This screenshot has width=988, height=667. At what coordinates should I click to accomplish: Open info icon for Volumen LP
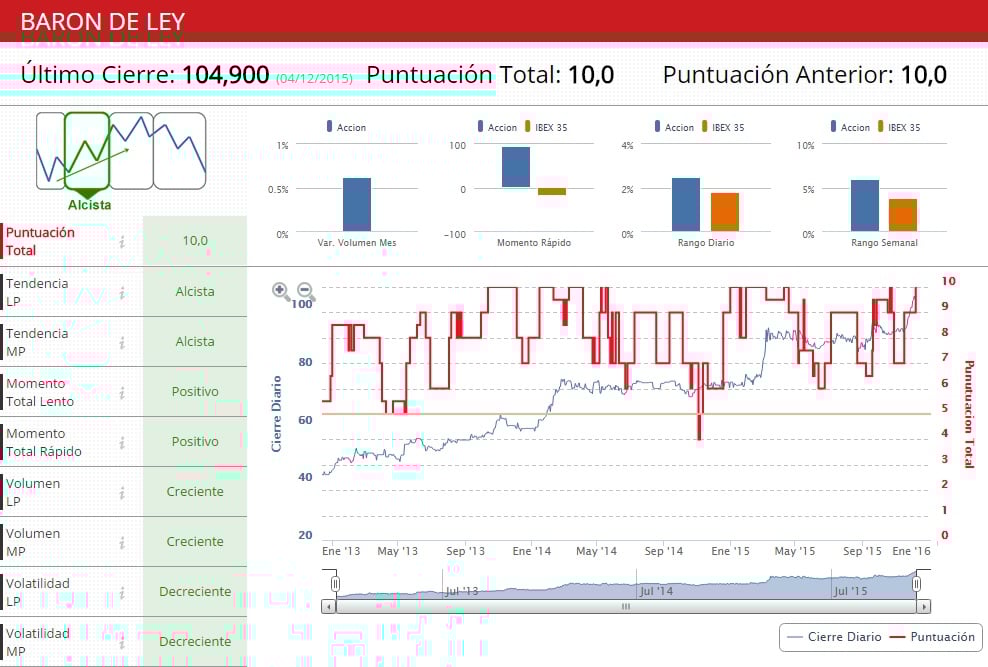pyautogui.click(x=122, y=493)
